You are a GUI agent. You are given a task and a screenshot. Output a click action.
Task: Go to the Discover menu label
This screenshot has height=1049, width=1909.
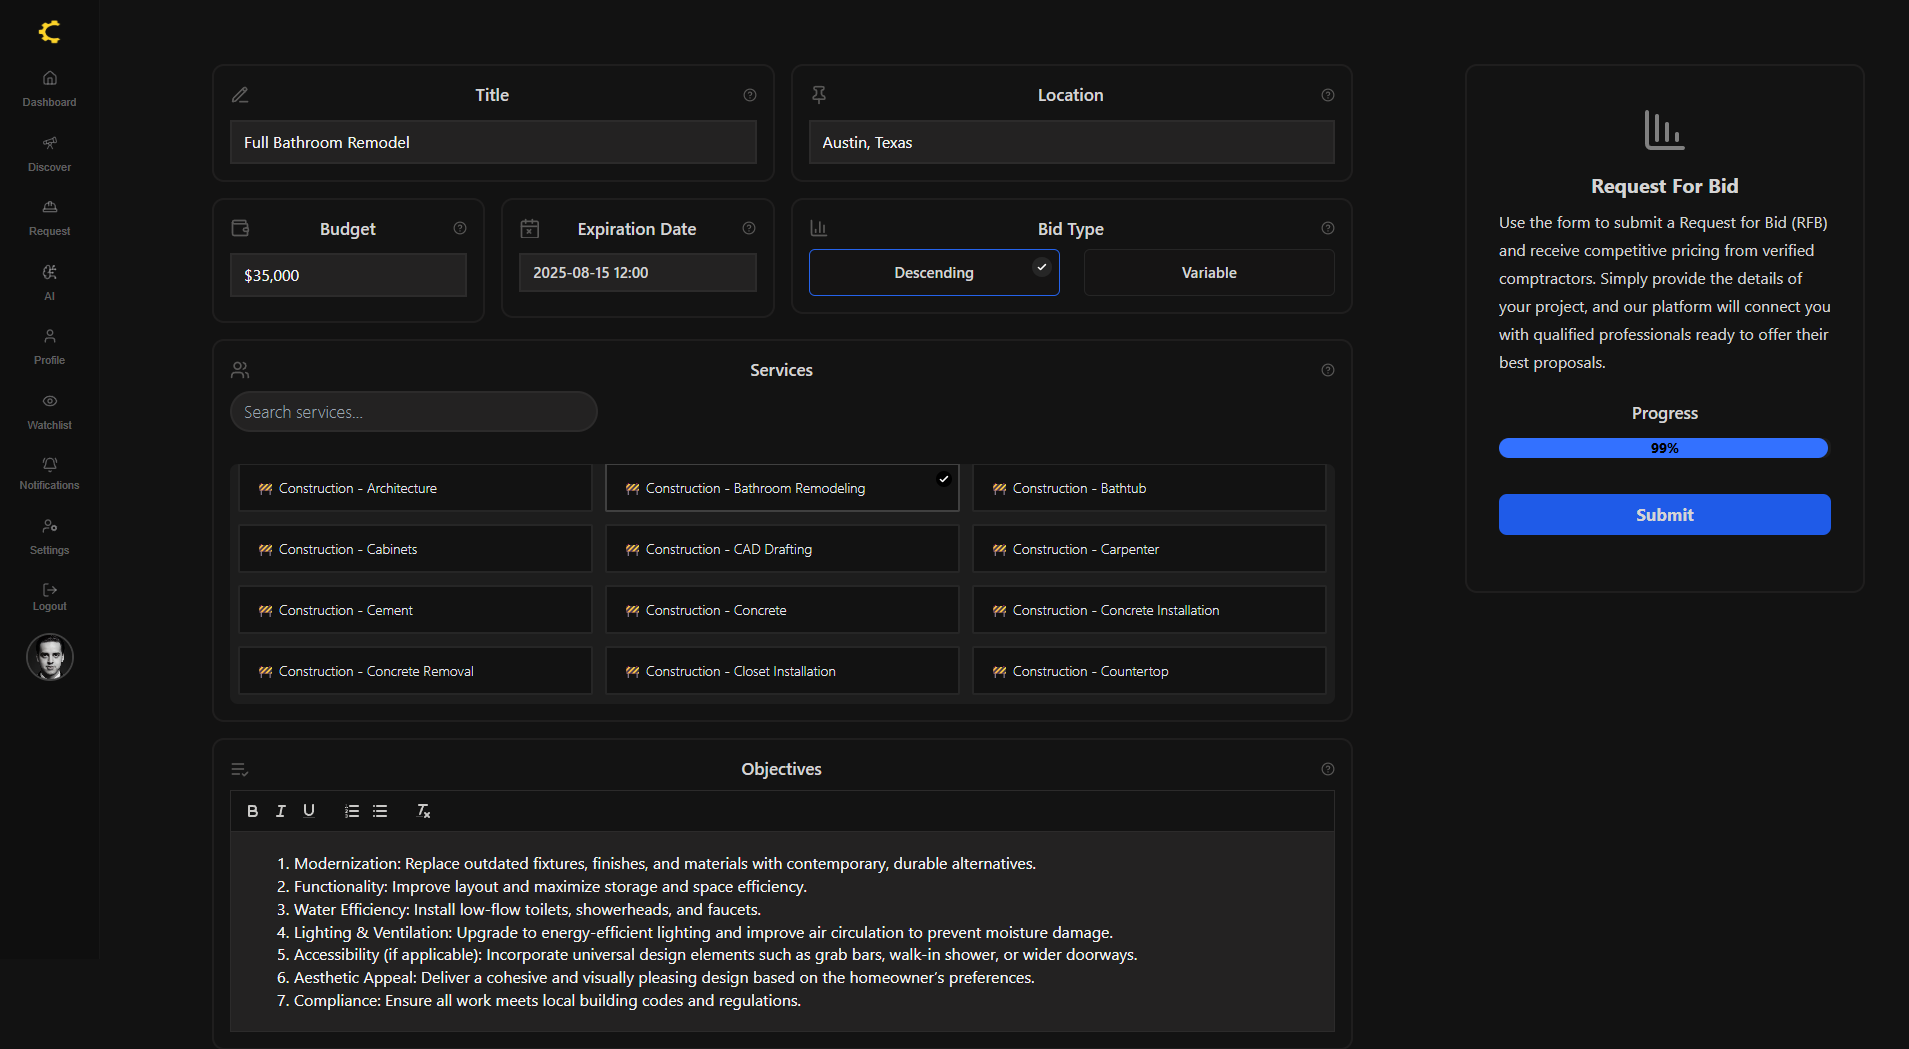[x=50, y=167]
